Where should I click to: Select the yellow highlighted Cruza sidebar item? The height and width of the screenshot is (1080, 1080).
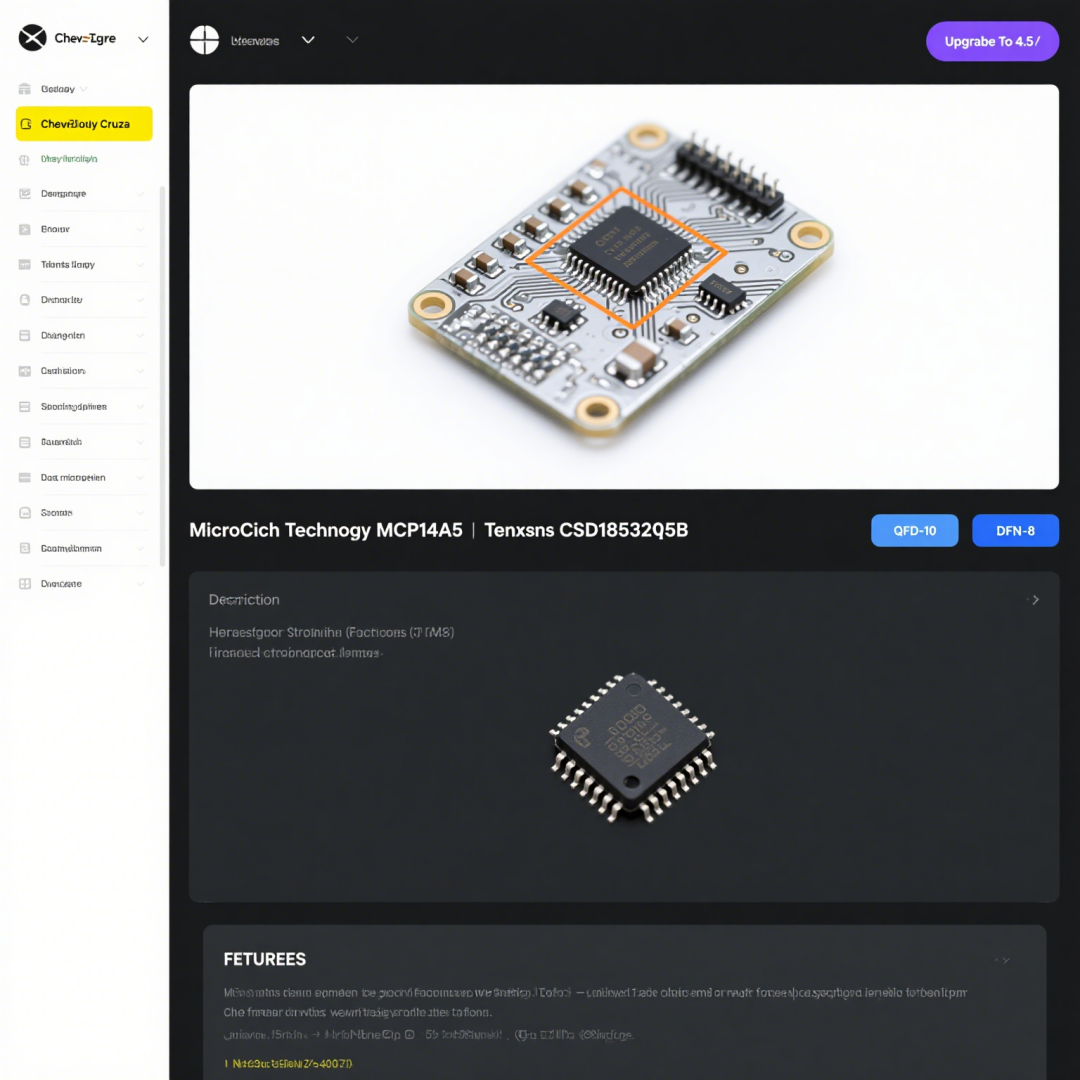(84, 124)
